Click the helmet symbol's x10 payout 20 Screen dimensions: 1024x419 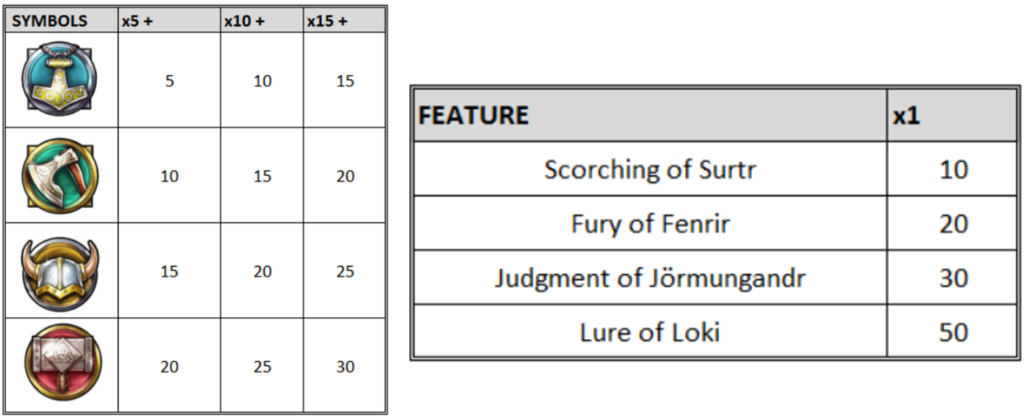tap(263, 272)
